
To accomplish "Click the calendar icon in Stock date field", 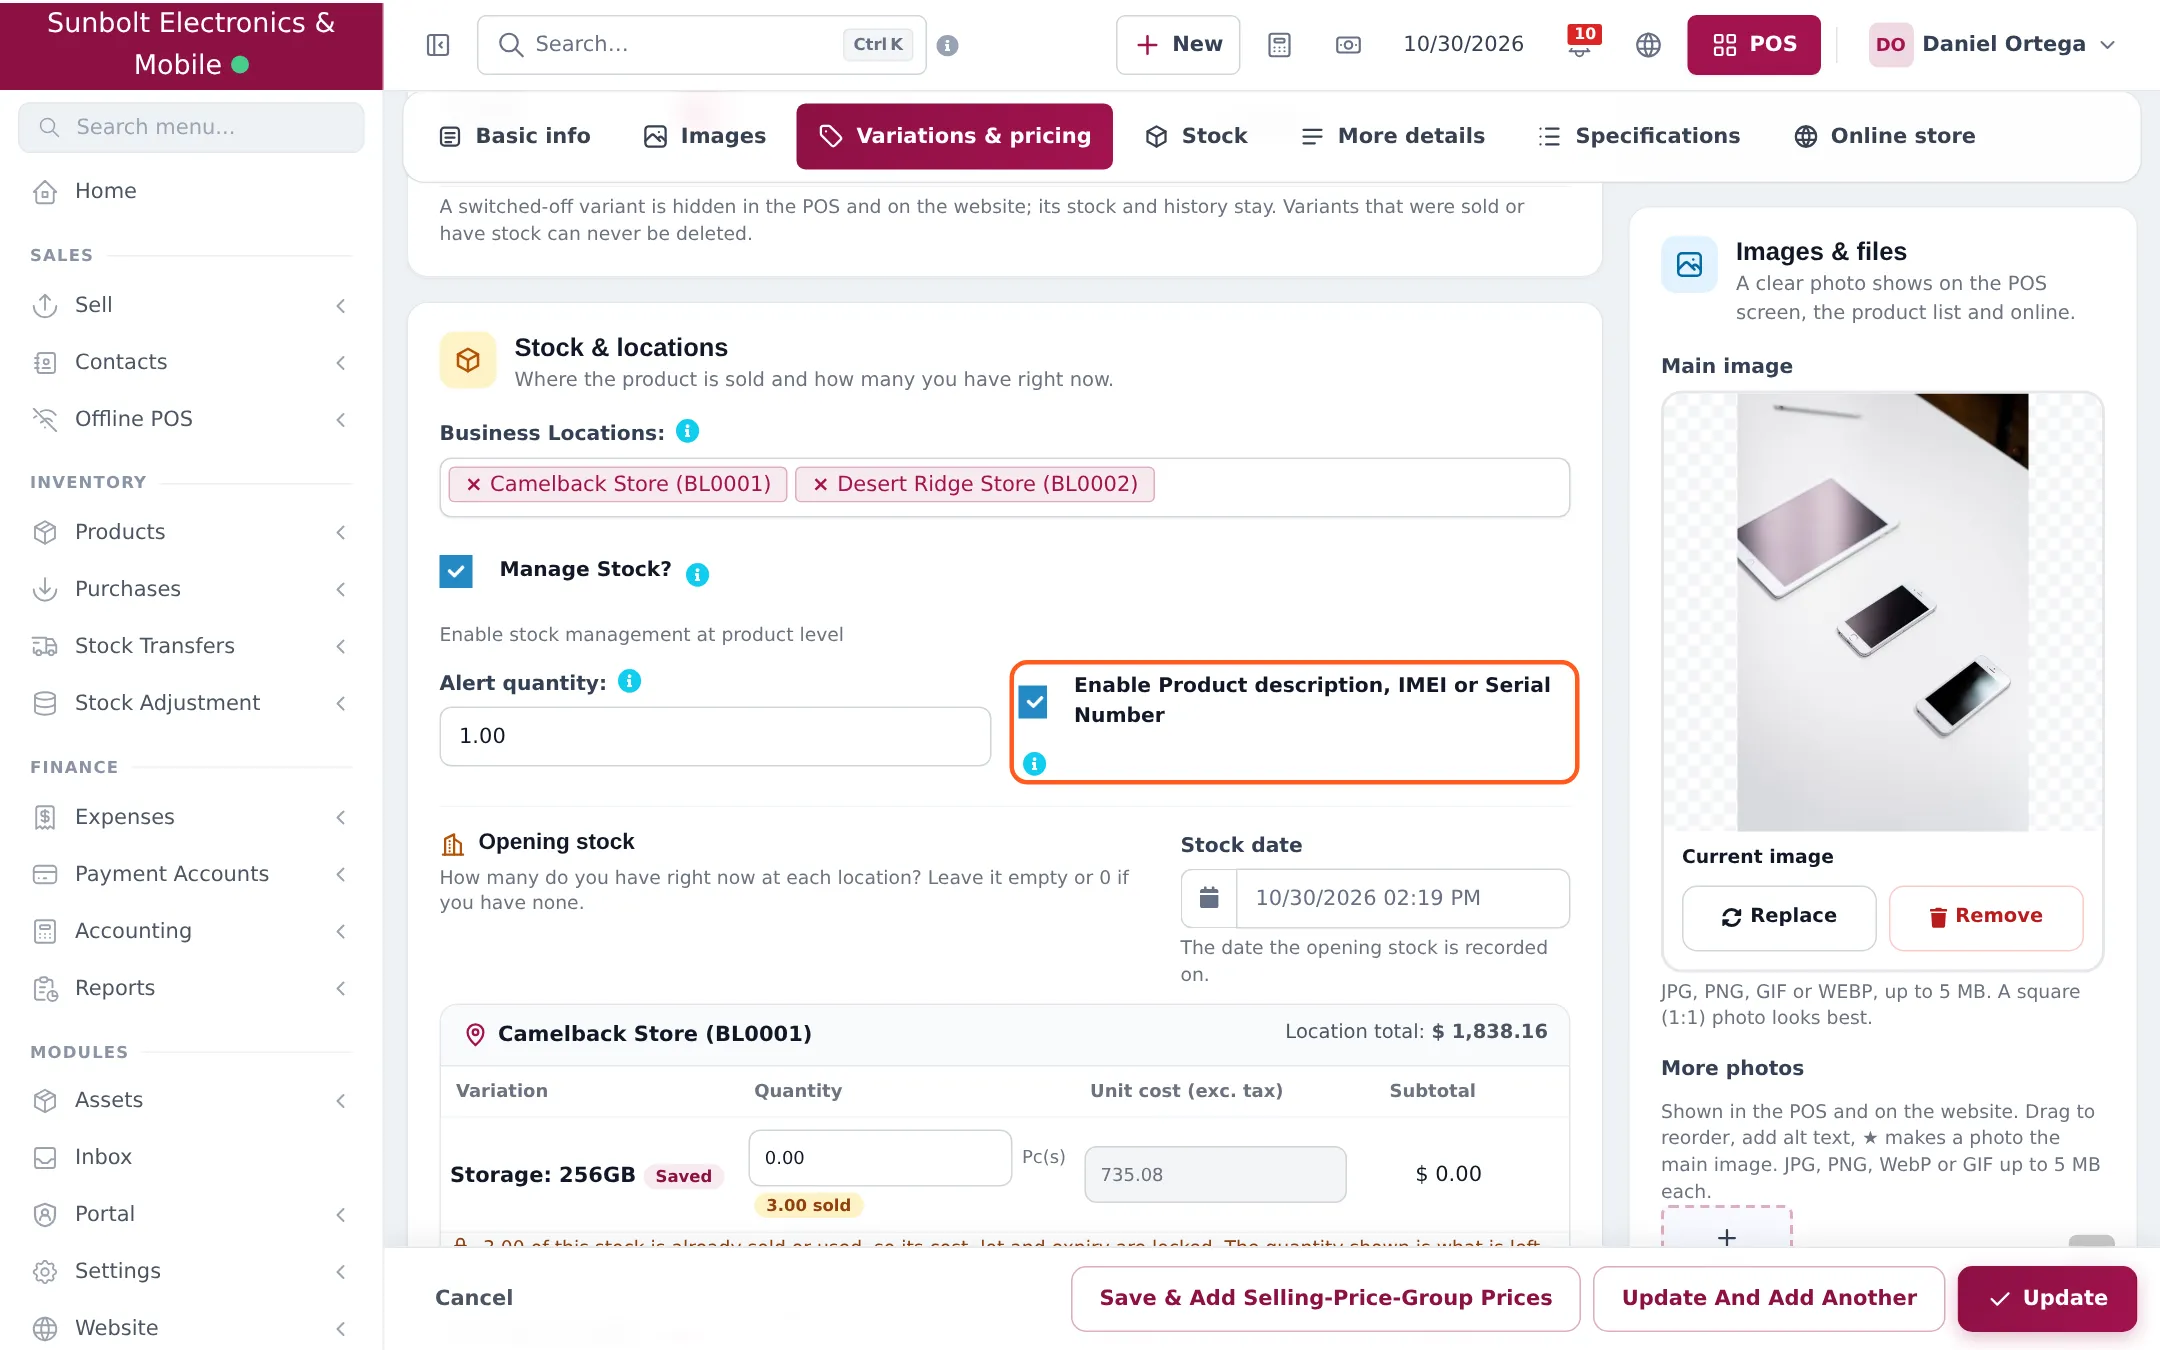I will pos(1209,898).
